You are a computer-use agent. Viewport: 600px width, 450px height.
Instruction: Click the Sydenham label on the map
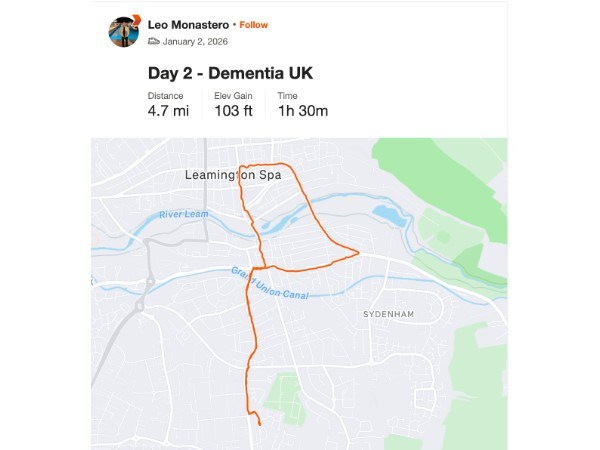387,313
